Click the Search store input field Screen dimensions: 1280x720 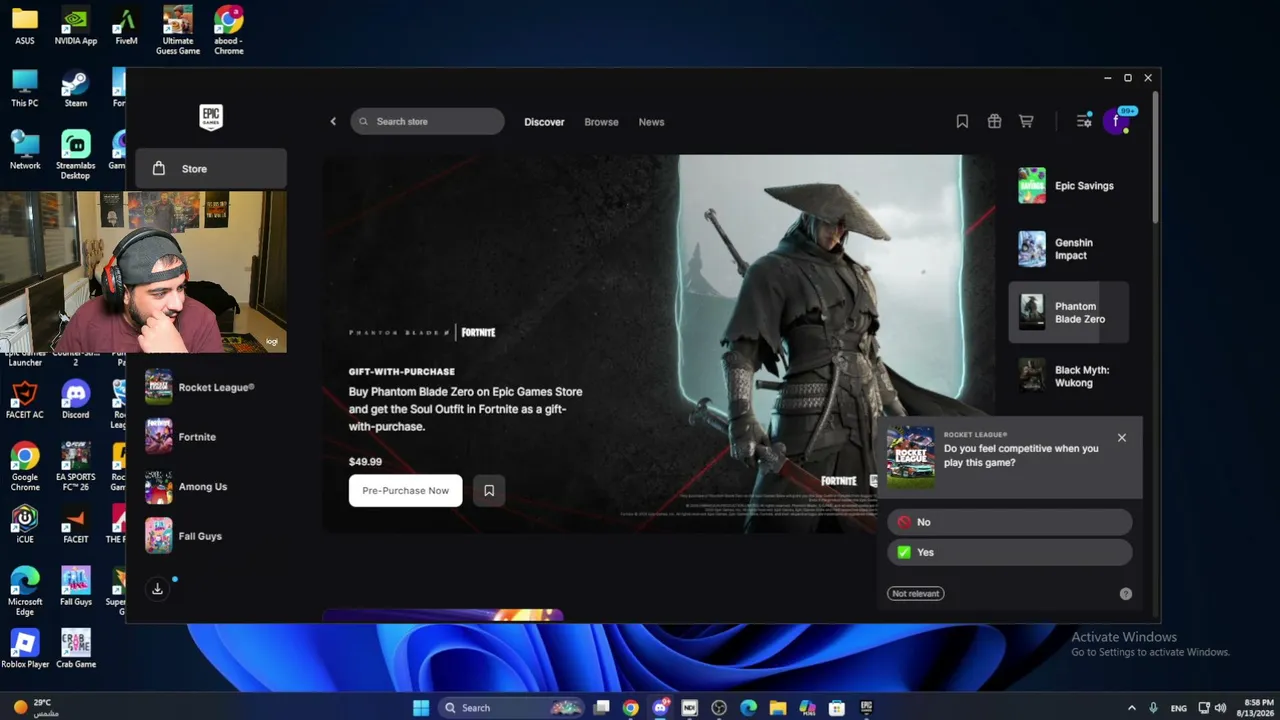(x=427, y=122)
